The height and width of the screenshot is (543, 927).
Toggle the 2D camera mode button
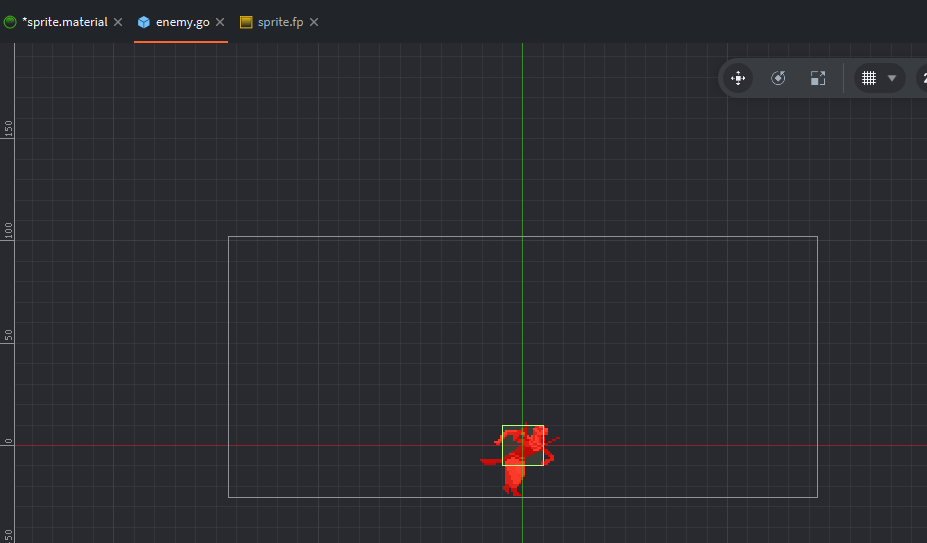(x=921, y=78)
